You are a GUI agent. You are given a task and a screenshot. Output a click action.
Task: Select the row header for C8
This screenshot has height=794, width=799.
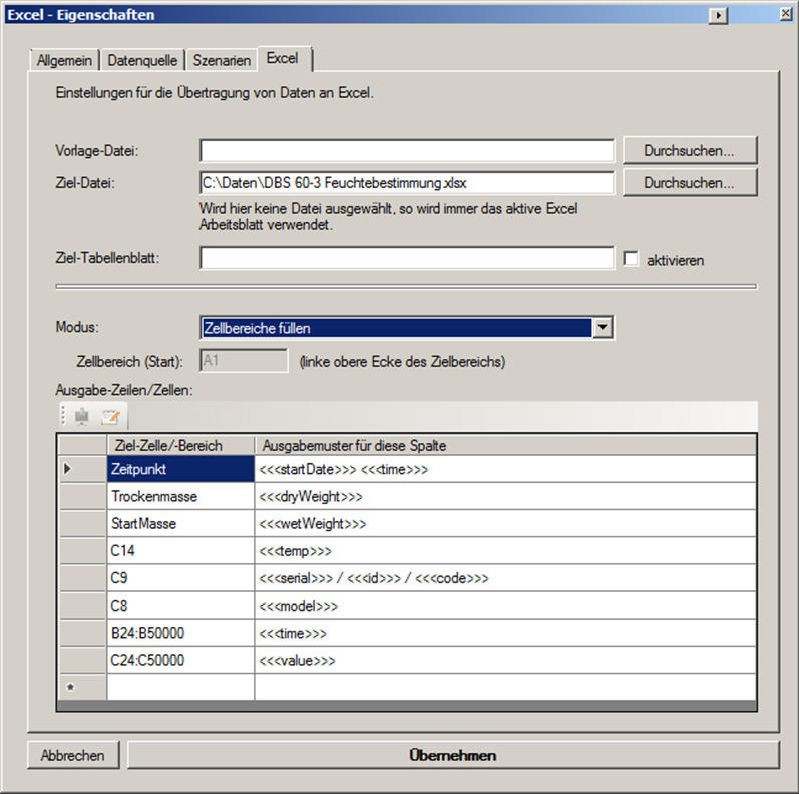83,605
